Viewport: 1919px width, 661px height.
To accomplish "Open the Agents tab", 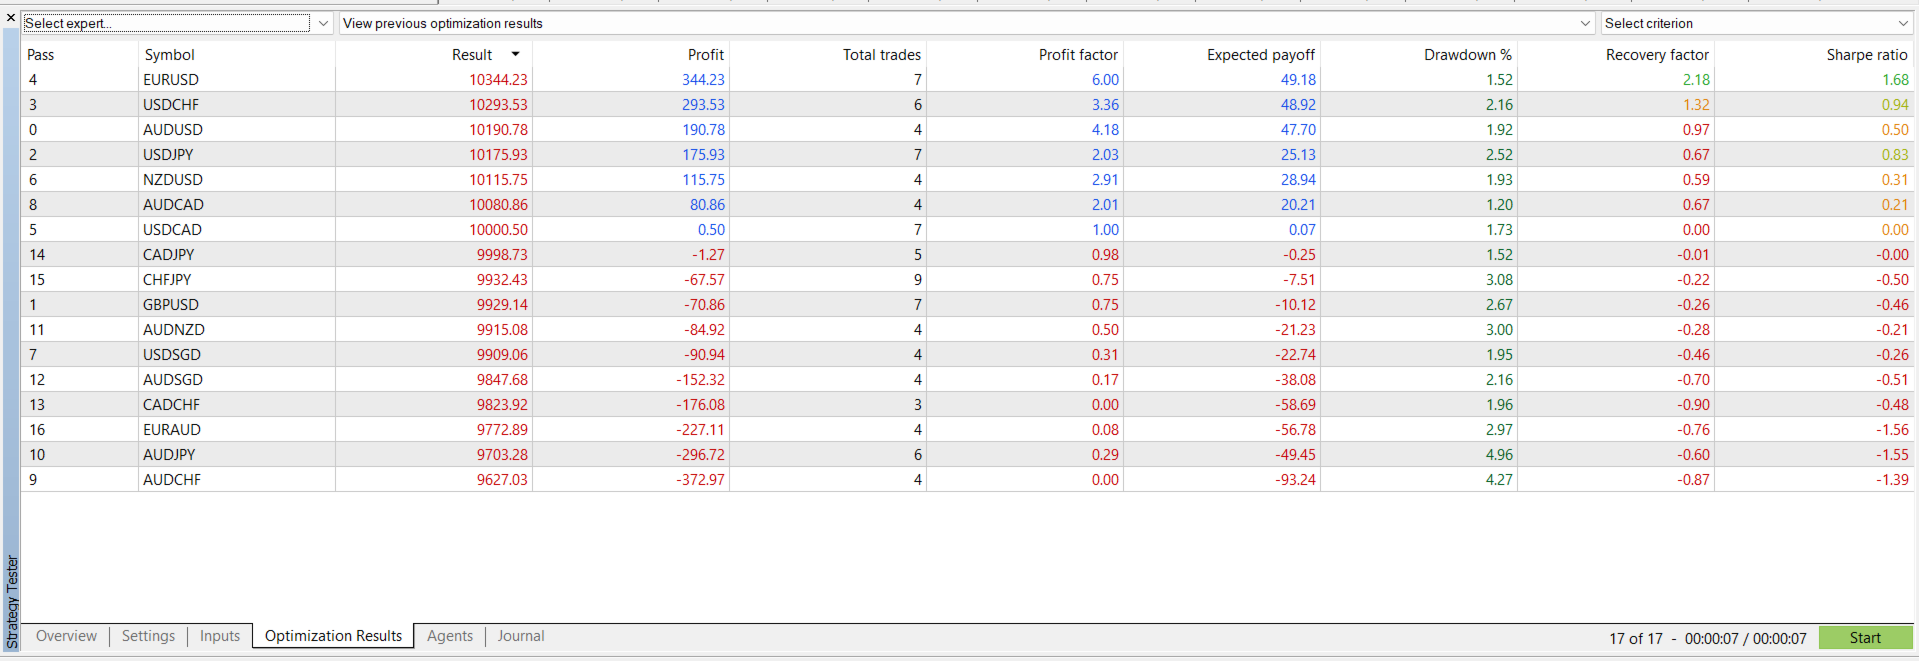I will pos(450,636).
